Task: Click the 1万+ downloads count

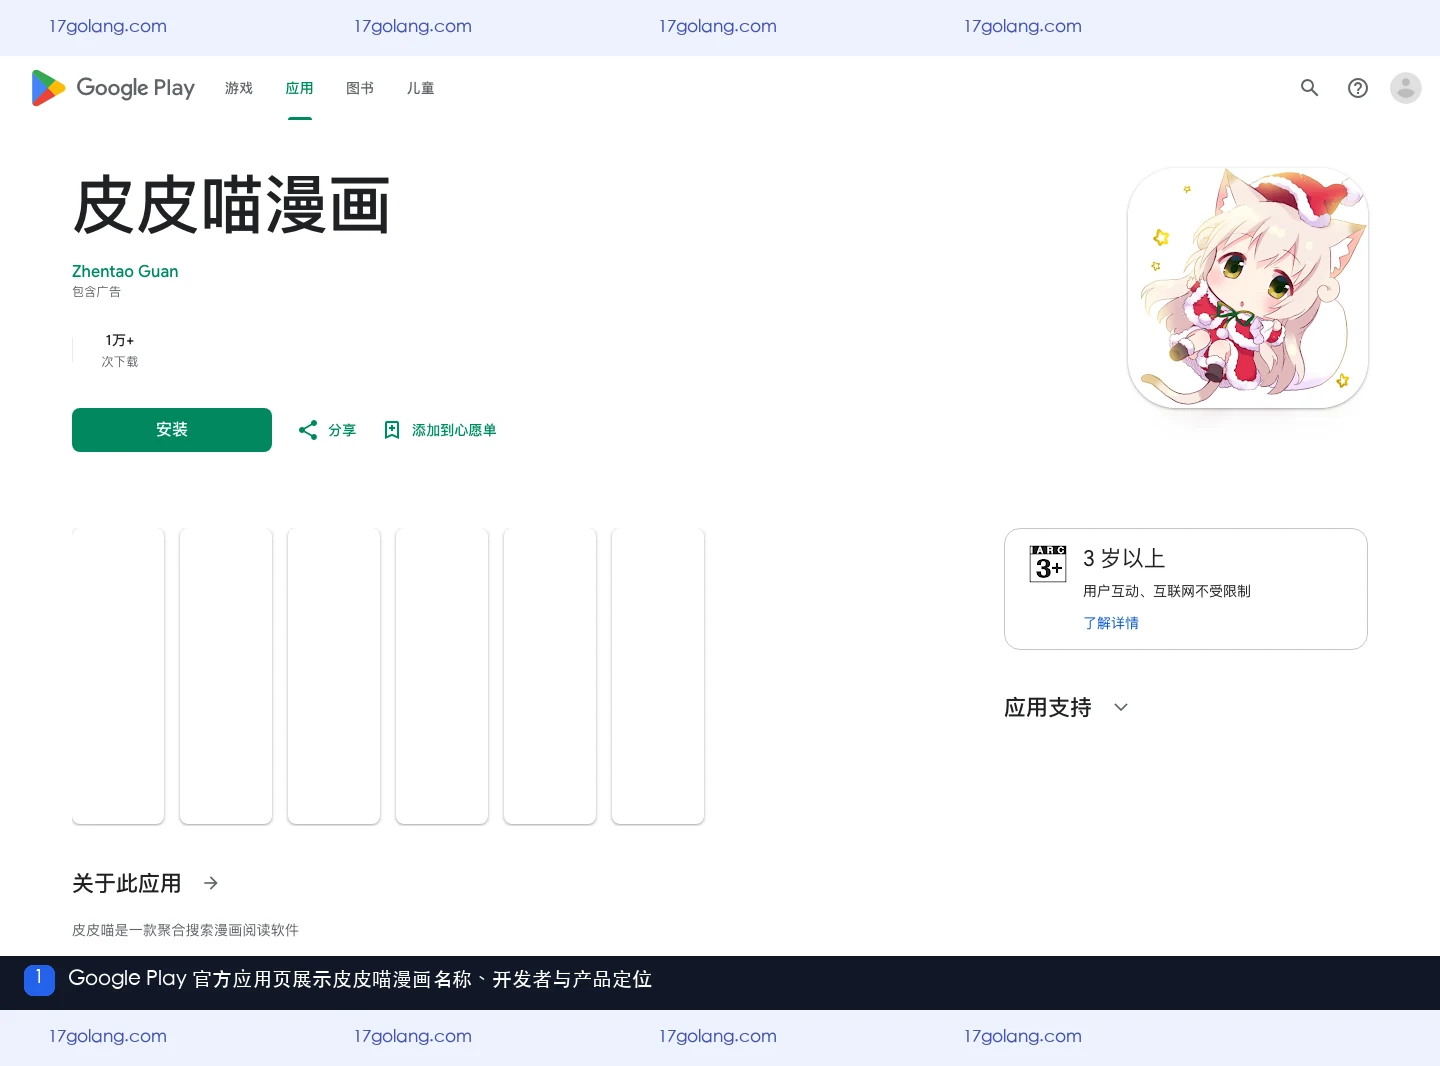Action: 120,340
